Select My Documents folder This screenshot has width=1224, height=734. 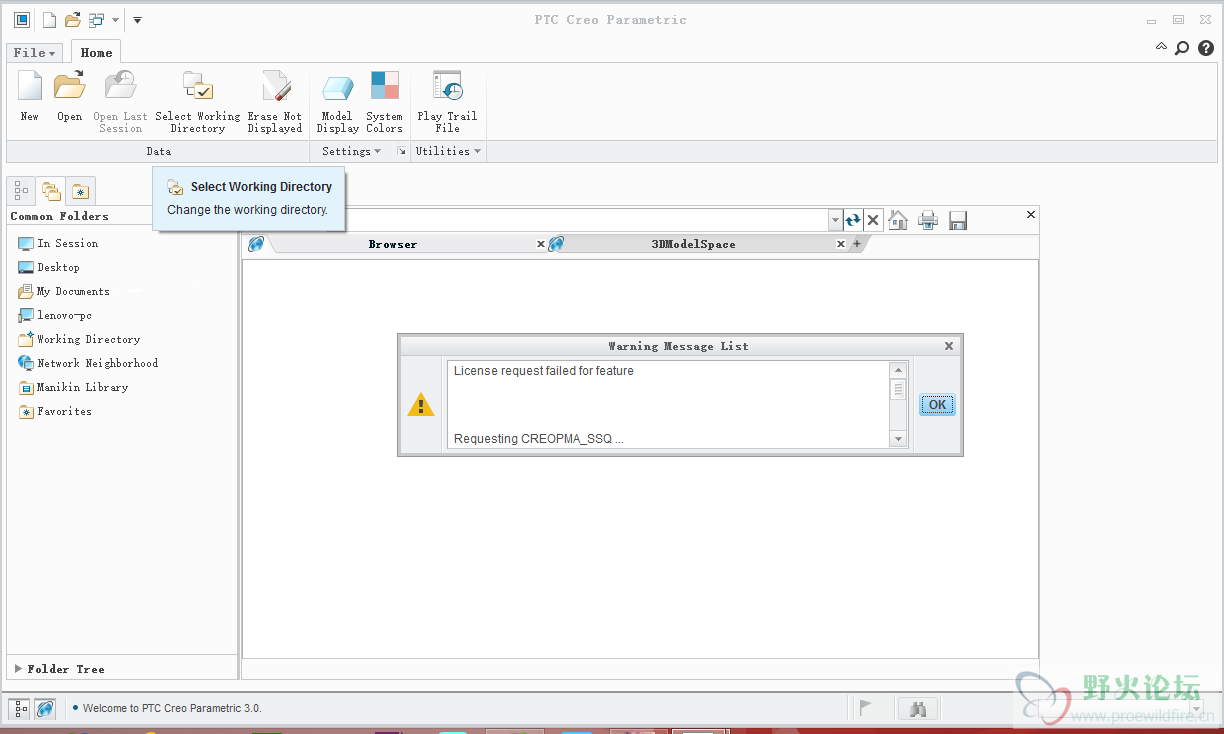64,291
